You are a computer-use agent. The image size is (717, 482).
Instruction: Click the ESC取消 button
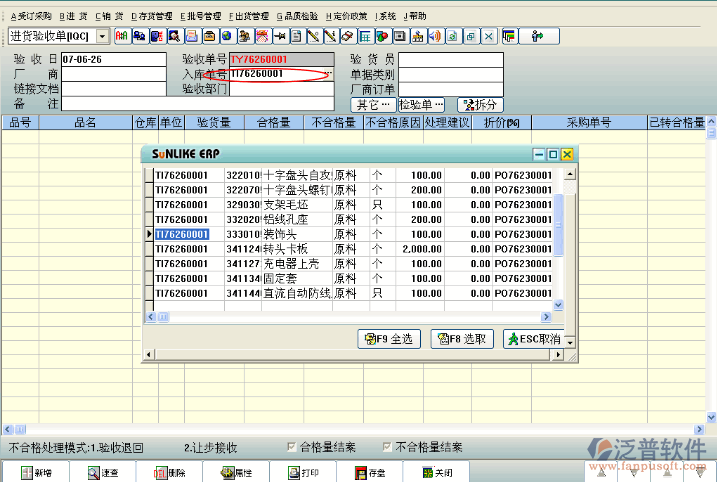point(533,339)
